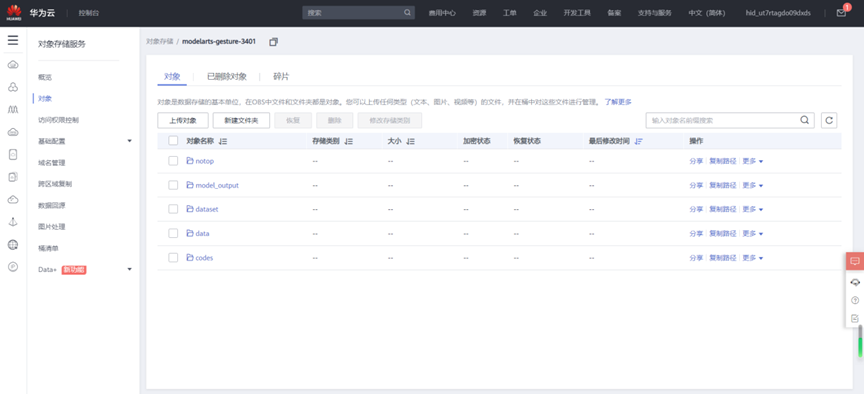Open the 了解更多 link
Image resolution: width=864 pixels, height=394 pixels.
pyautogui.click(x=618, y=102)
